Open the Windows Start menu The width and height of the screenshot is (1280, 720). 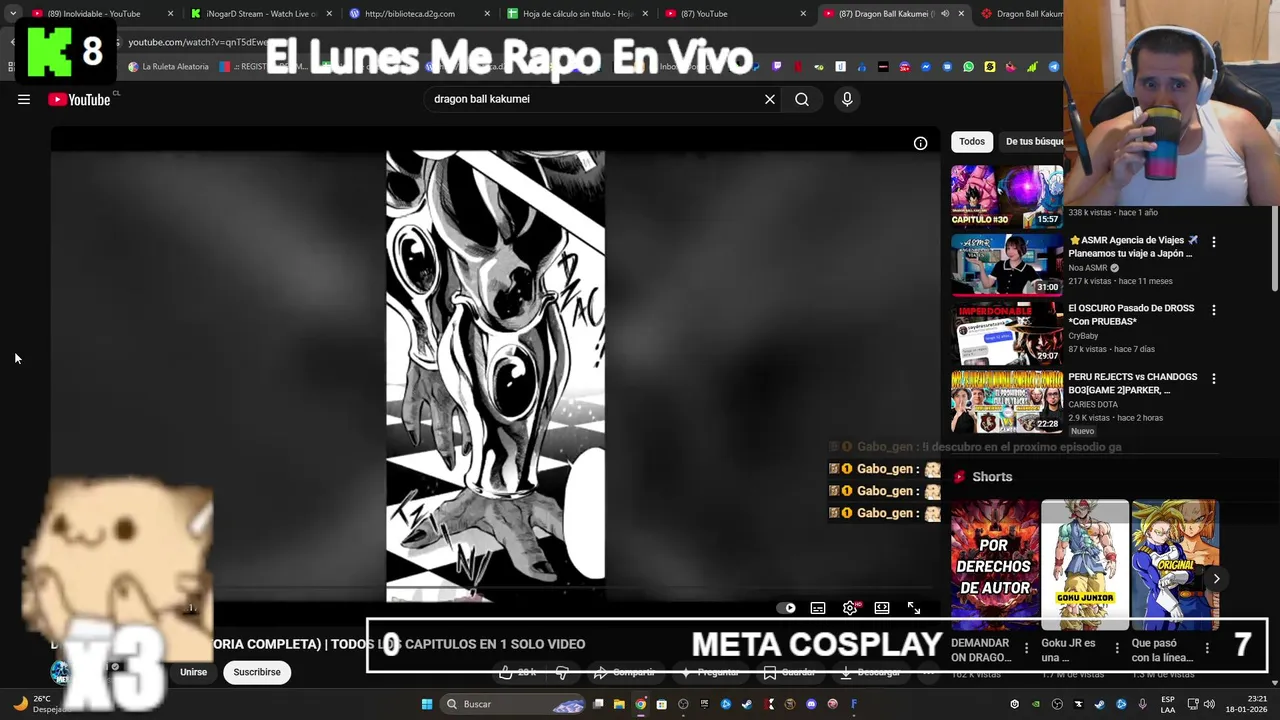(427, 704)
